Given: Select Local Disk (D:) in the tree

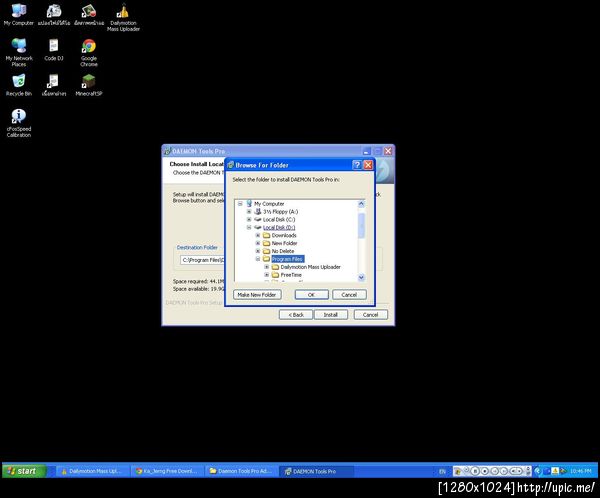Looking at the screenshot, I should click(x=279, y=227).
